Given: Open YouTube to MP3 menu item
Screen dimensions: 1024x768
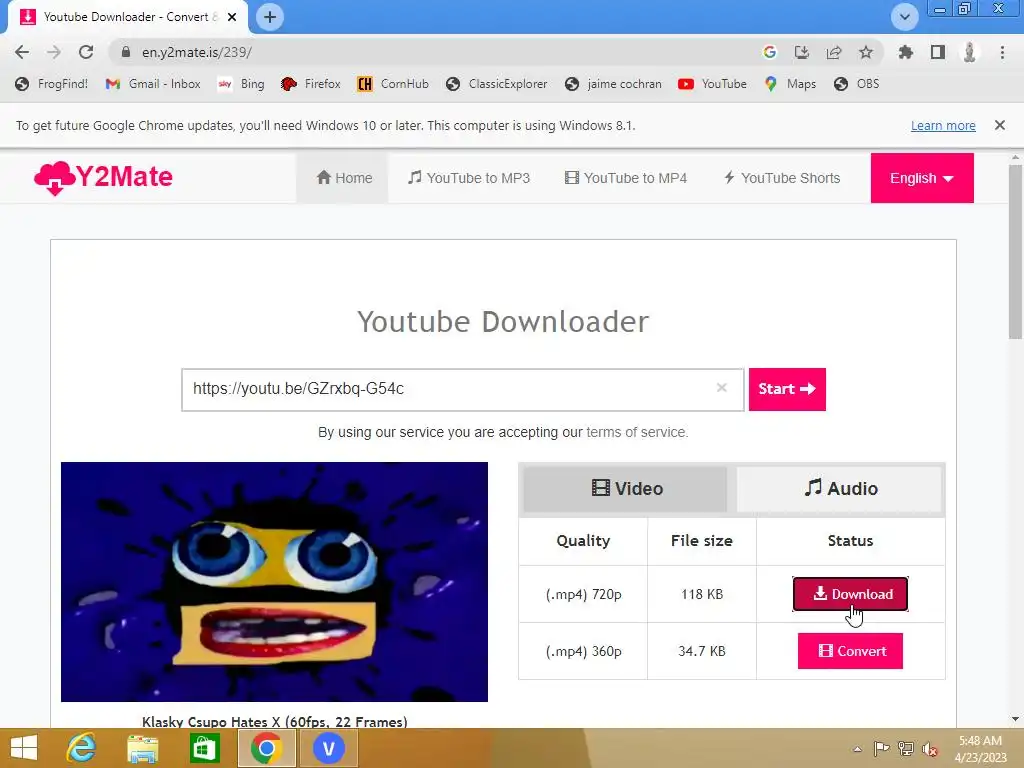Looking at the screenshot, I should tap(469, 178).
